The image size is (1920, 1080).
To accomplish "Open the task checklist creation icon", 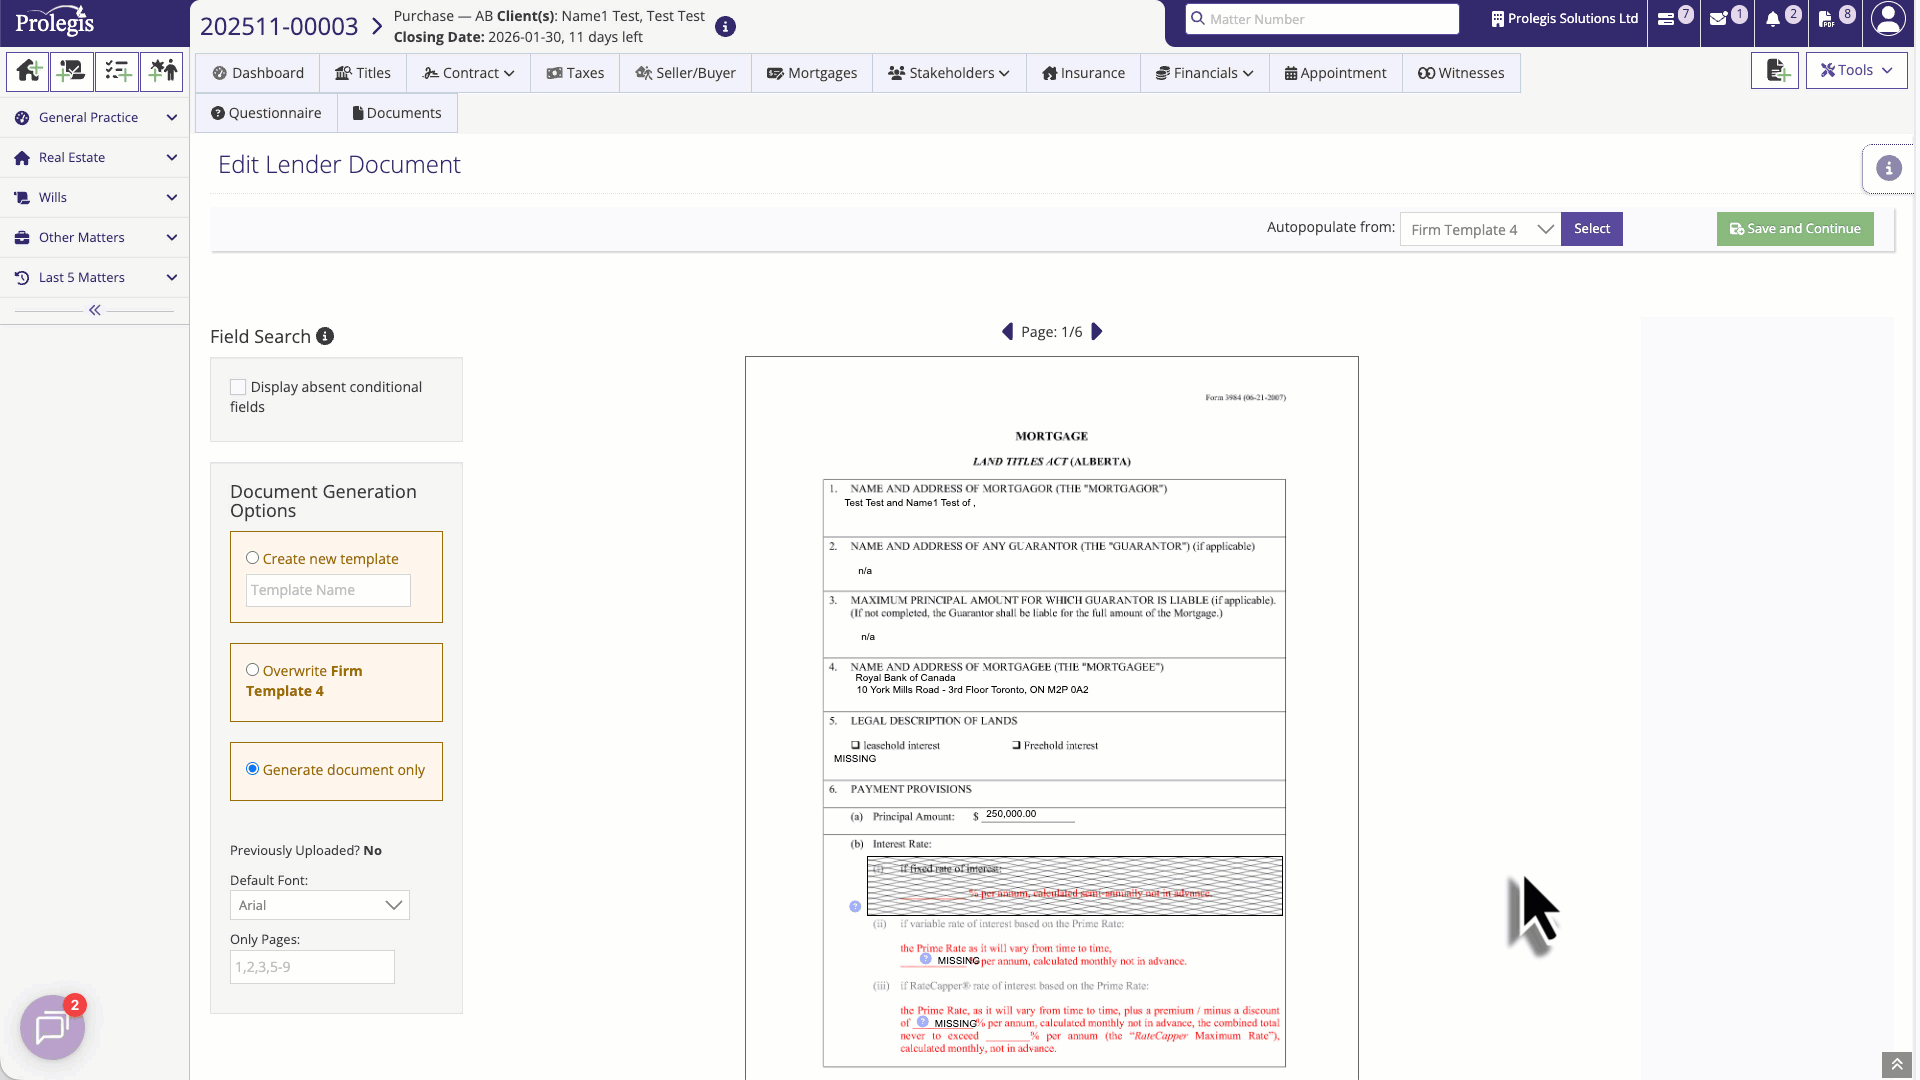I will point(117,72).
